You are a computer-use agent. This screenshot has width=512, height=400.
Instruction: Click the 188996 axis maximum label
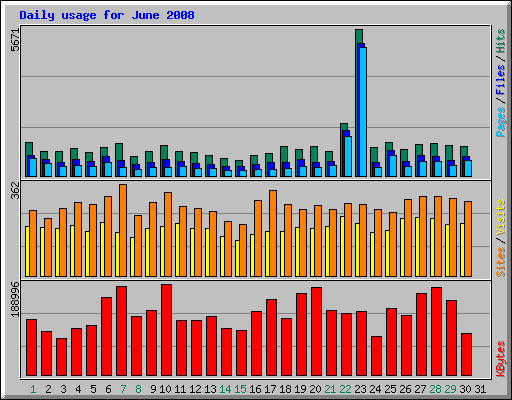pyautogui.click(x=16, y=300)
